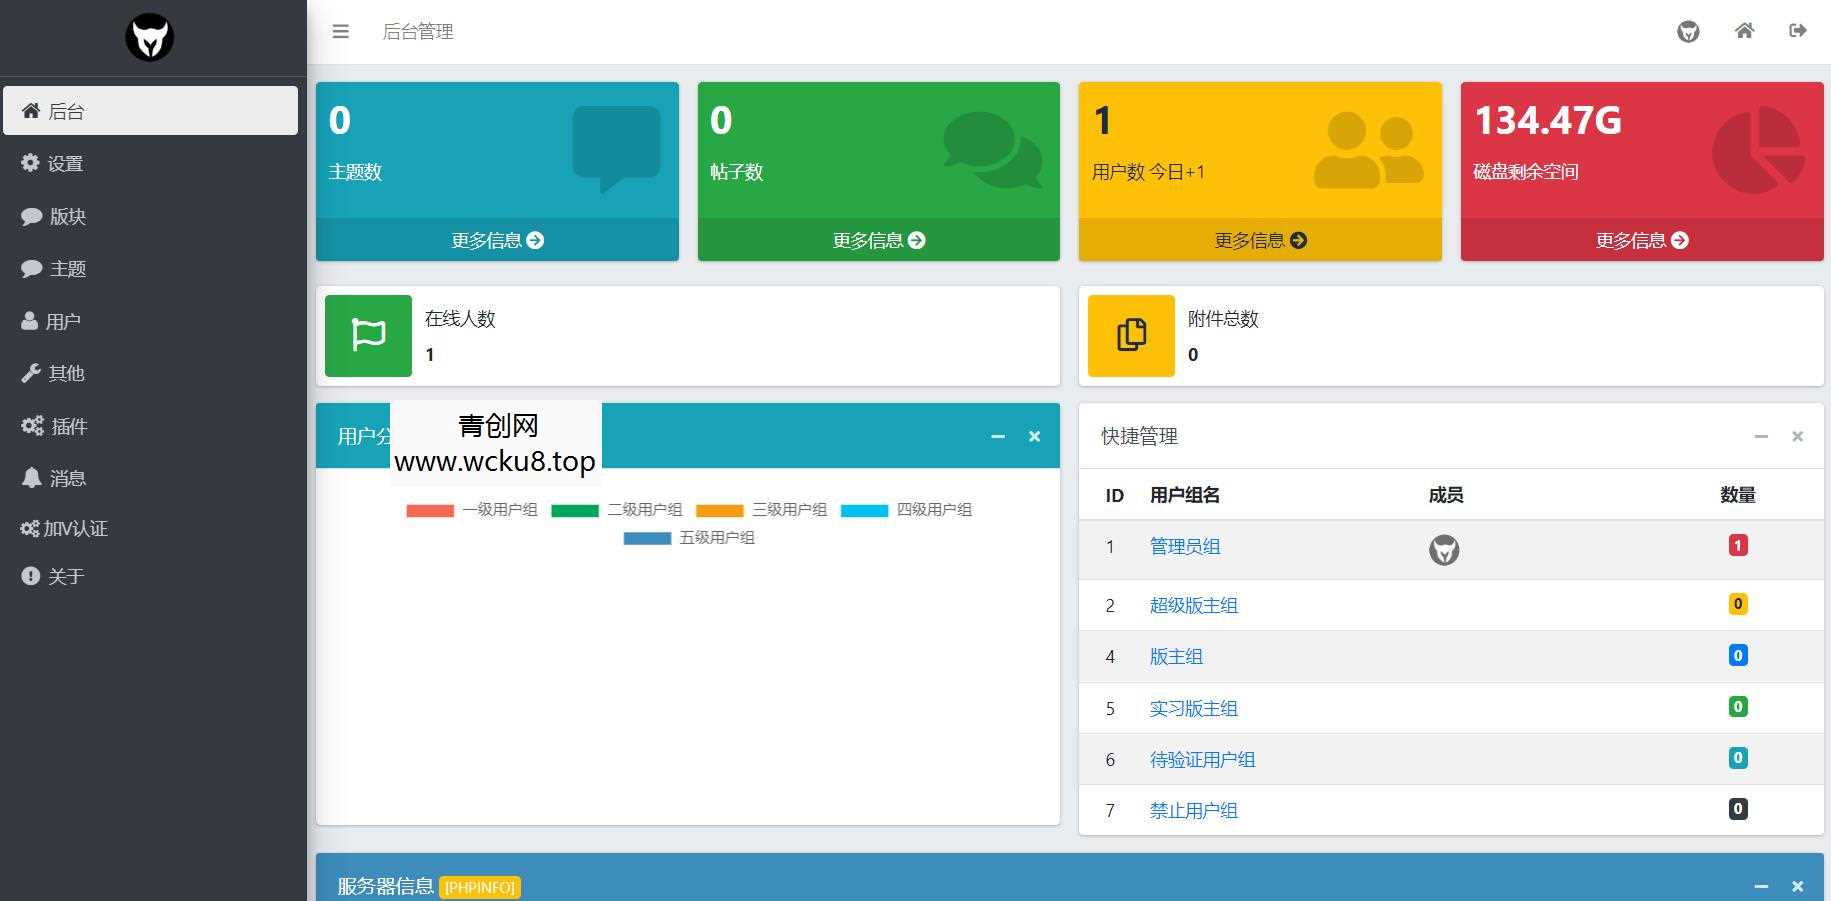Open 设置 via the gear sidebar icon

point(31,163)
